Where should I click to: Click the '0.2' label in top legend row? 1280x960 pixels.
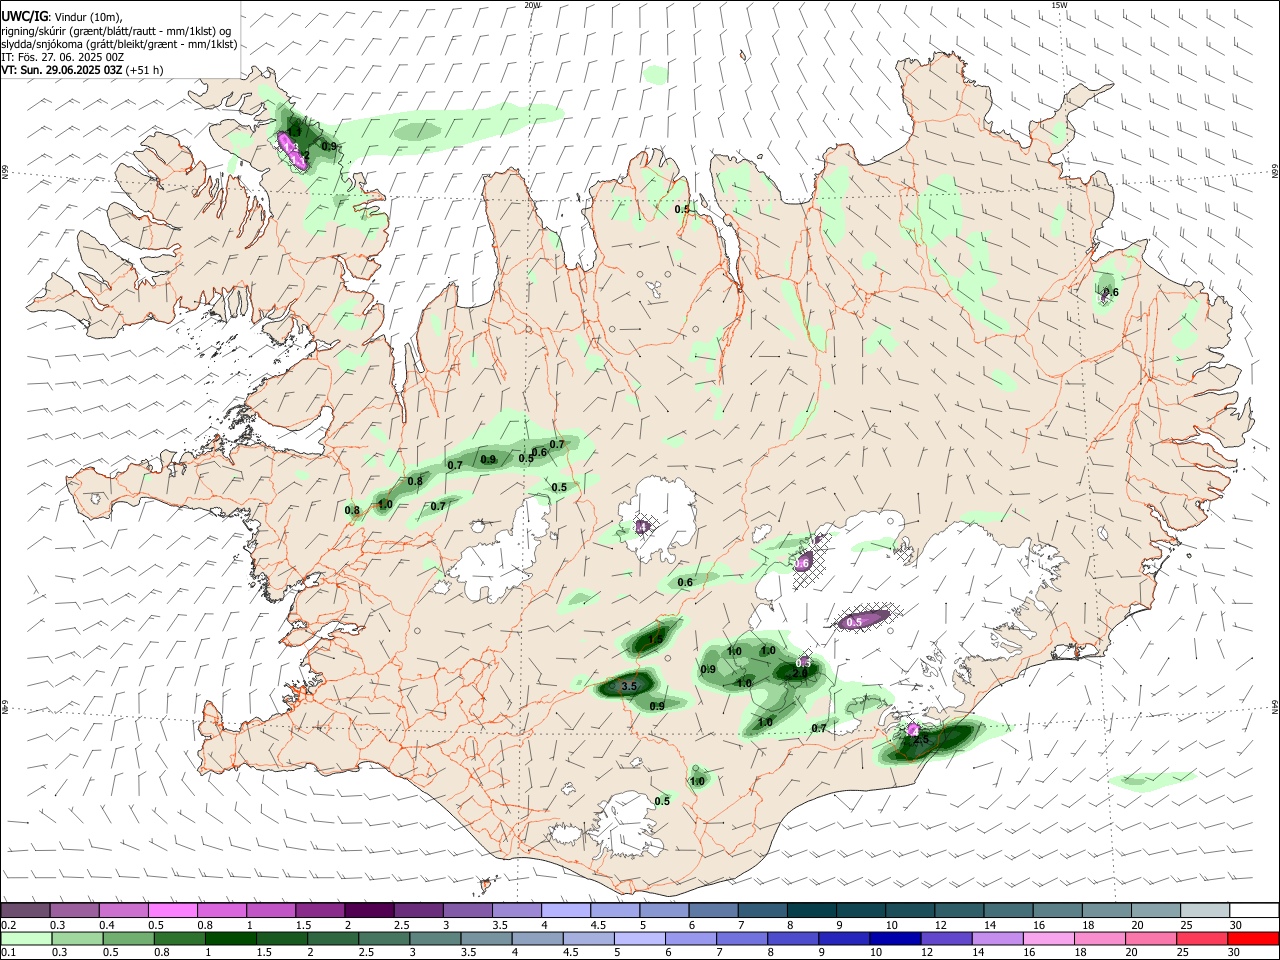(x=8, y=925)
